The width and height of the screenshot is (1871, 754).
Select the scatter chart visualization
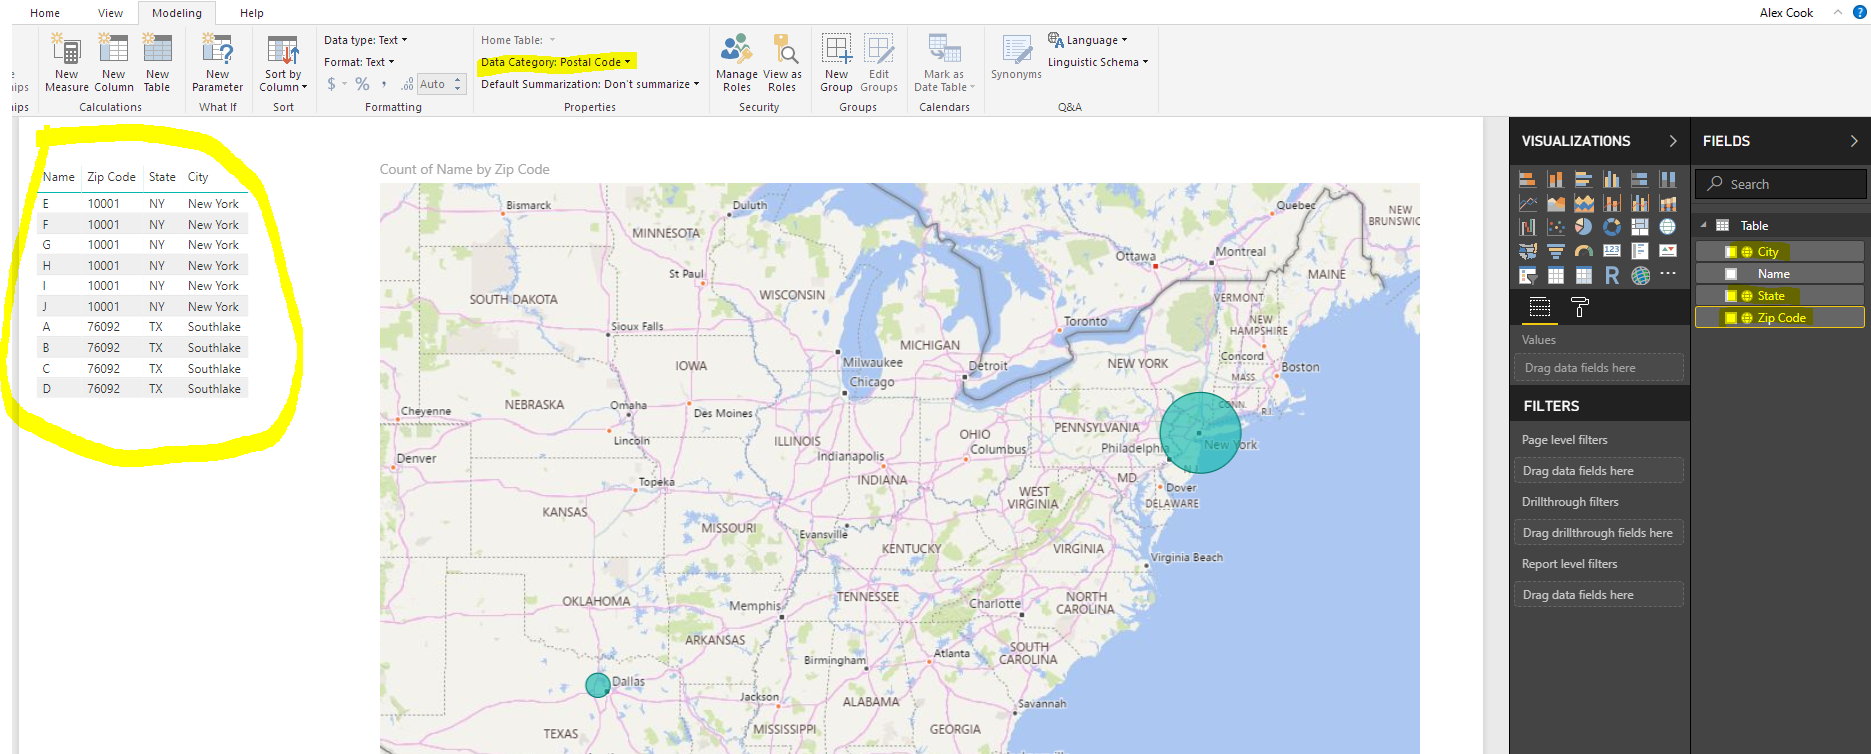click(x=1556, y=227)
